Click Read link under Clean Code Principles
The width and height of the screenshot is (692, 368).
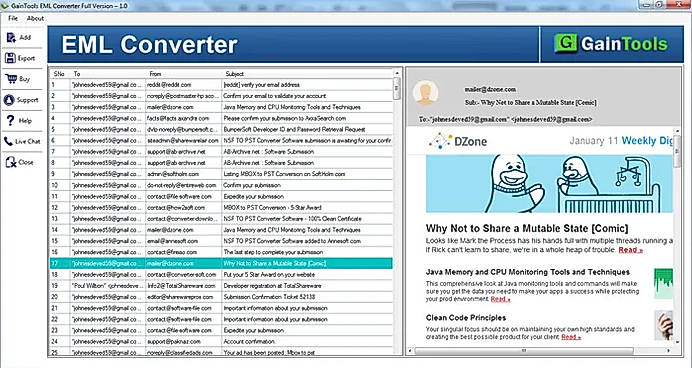(x=571, y=337)
